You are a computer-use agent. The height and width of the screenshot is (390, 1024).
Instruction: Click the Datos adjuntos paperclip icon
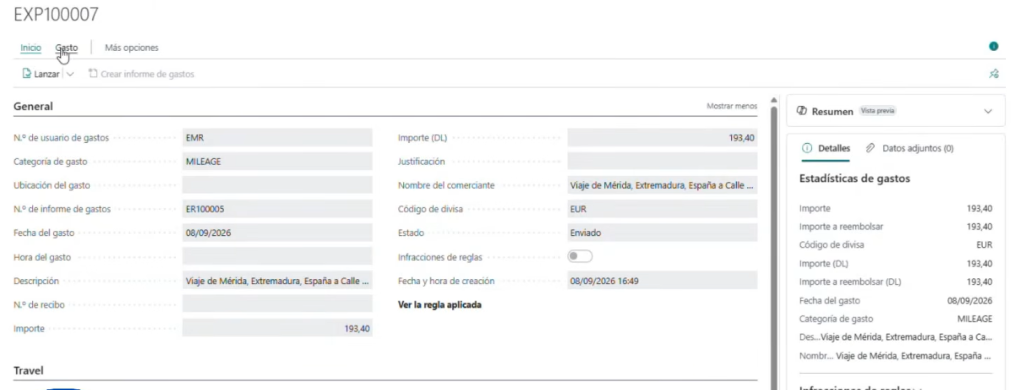(x=870, y=148)
